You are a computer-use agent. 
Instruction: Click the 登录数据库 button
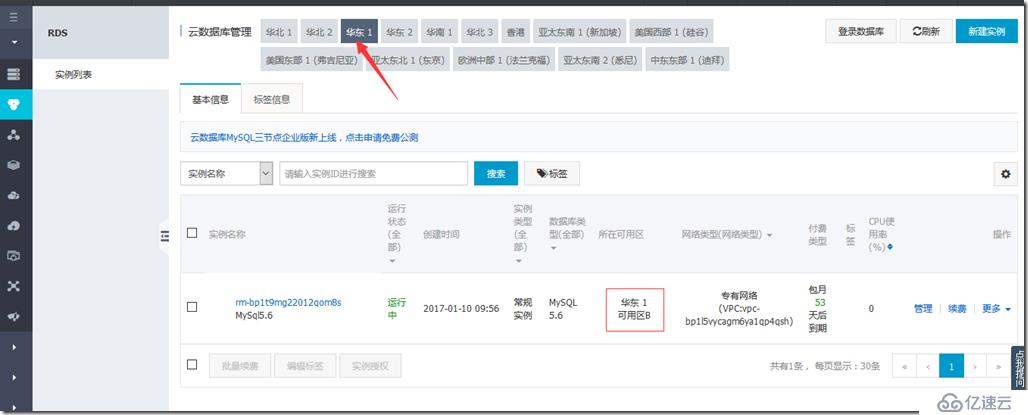pyautogui.click(x=861, y=31)
